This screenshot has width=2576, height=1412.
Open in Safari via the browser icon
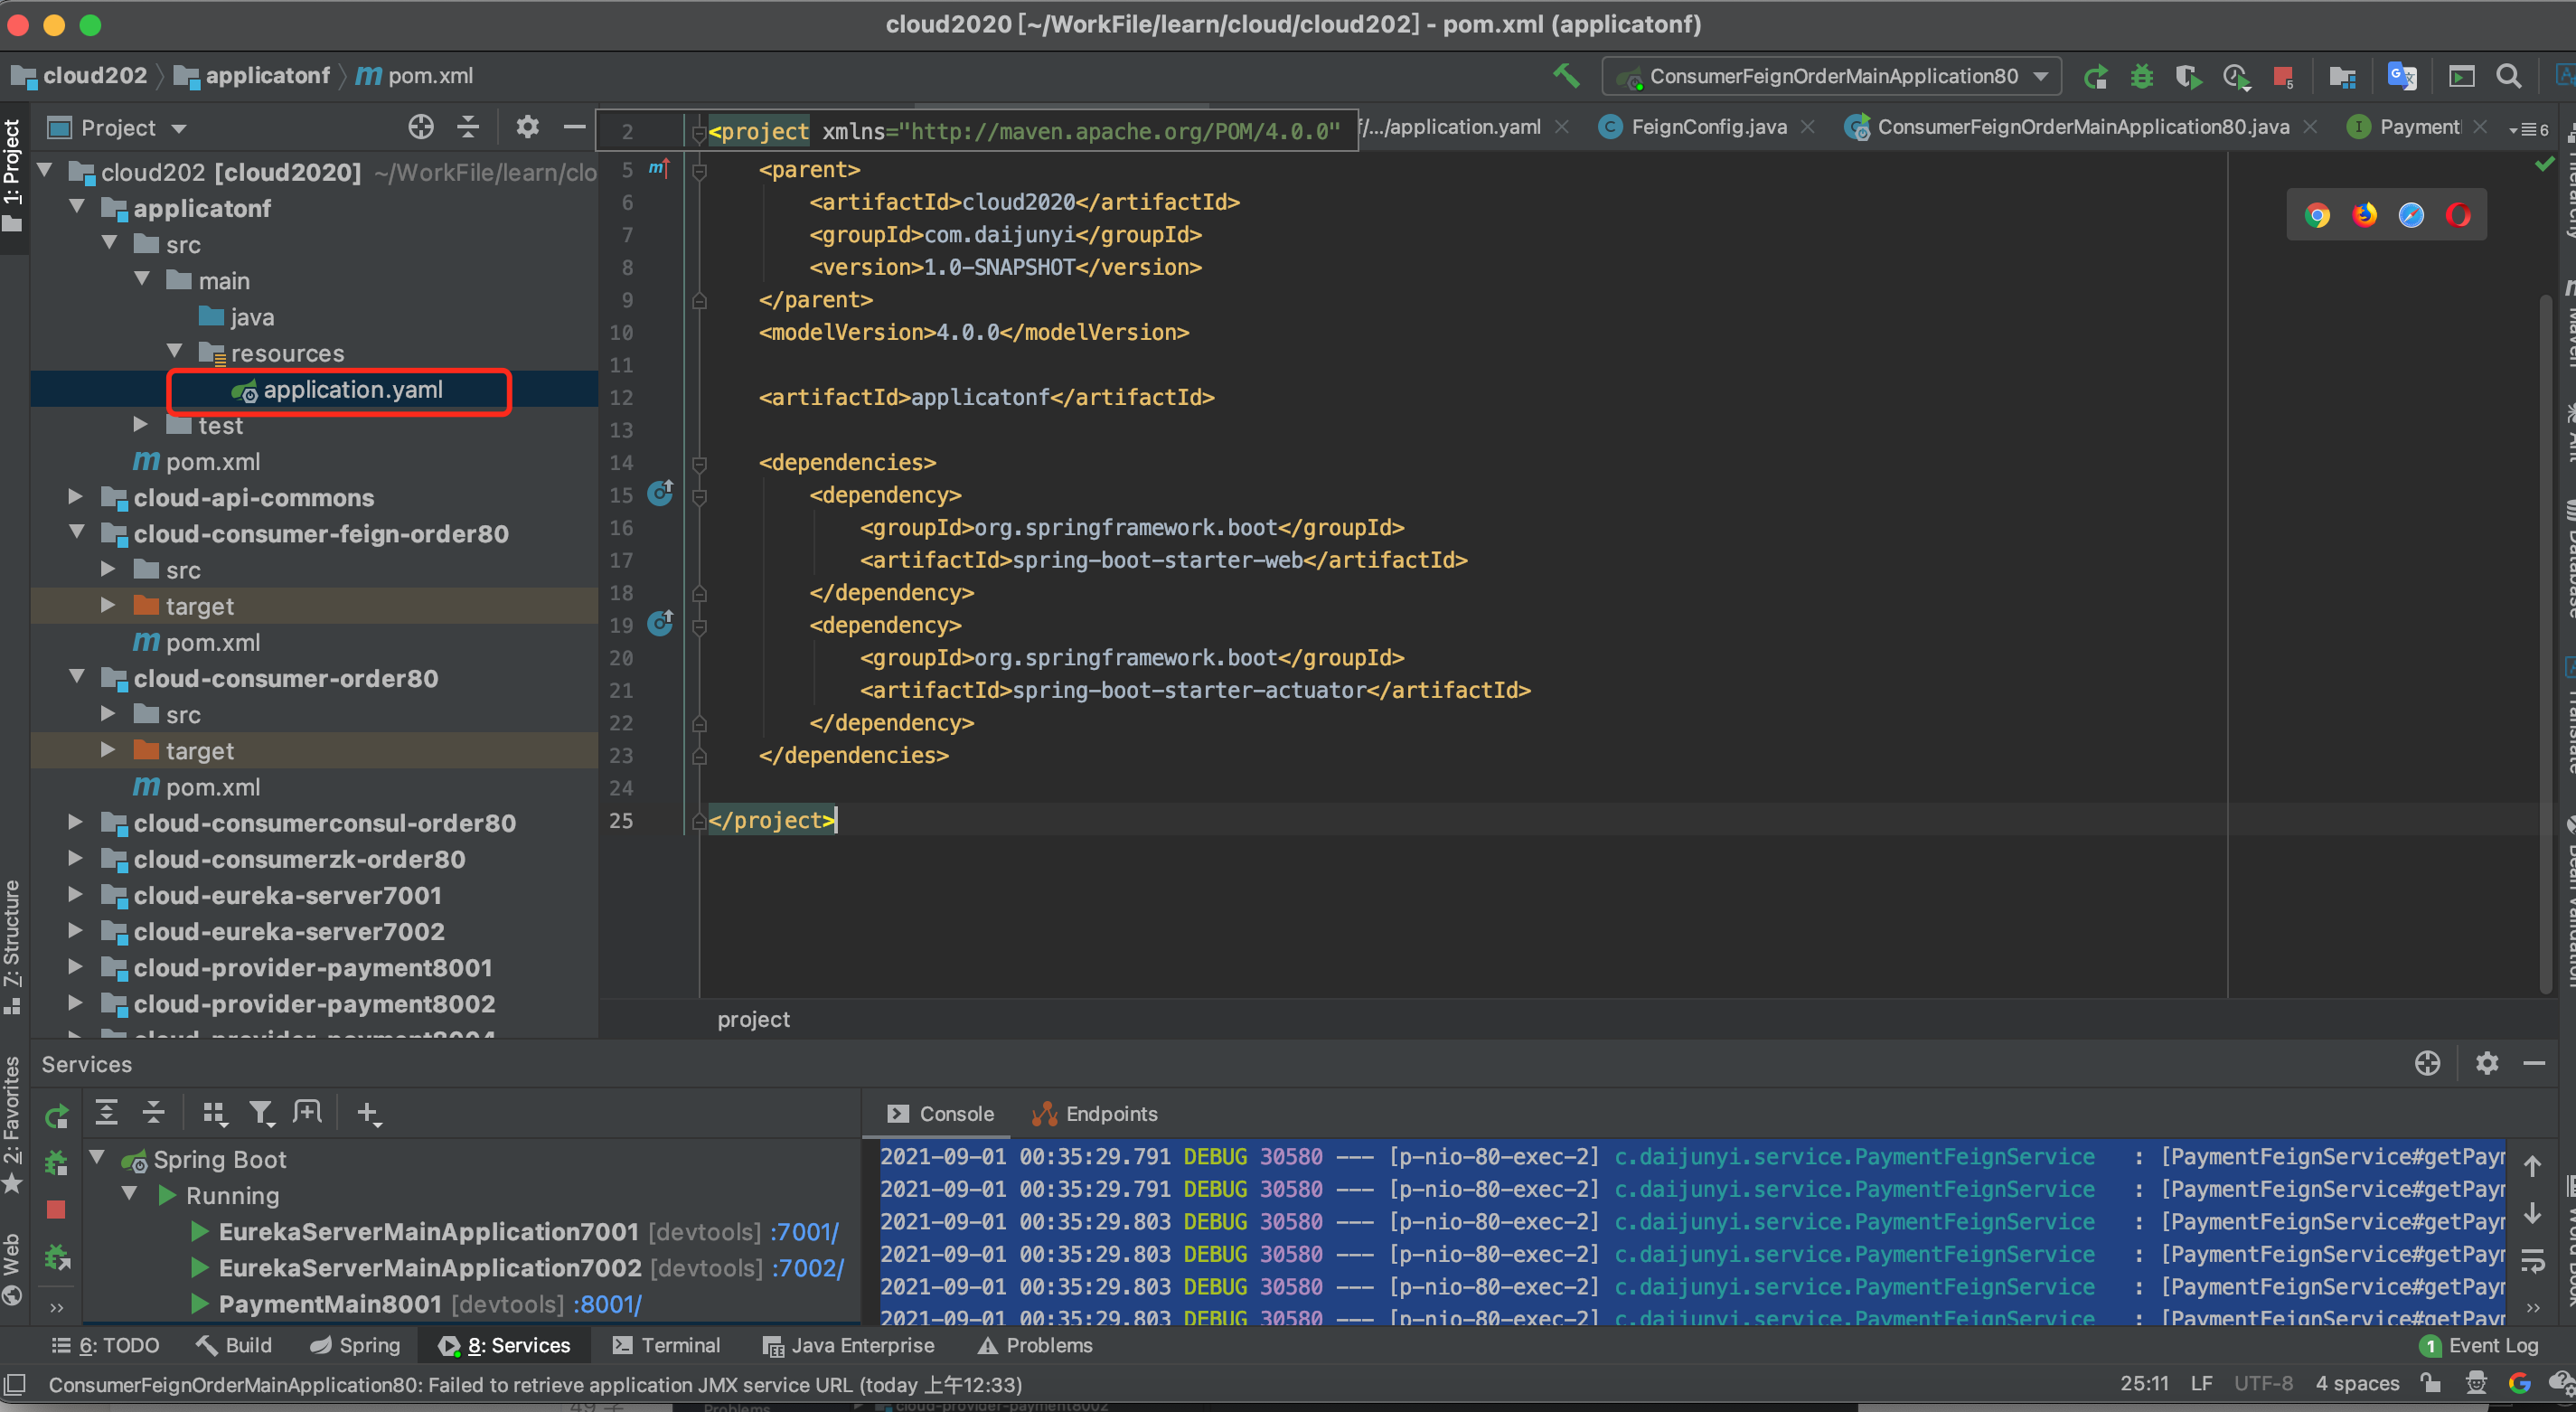click(2411, 215)
